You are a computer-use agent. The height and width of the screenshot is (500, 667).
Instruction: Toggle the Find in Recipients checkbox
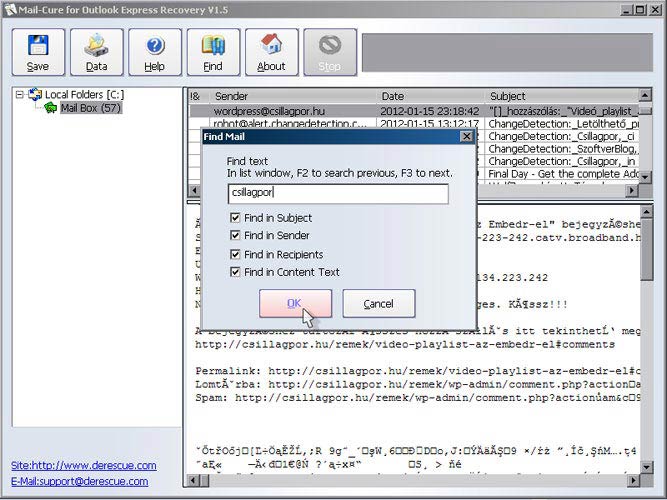[x=235, y=254]
